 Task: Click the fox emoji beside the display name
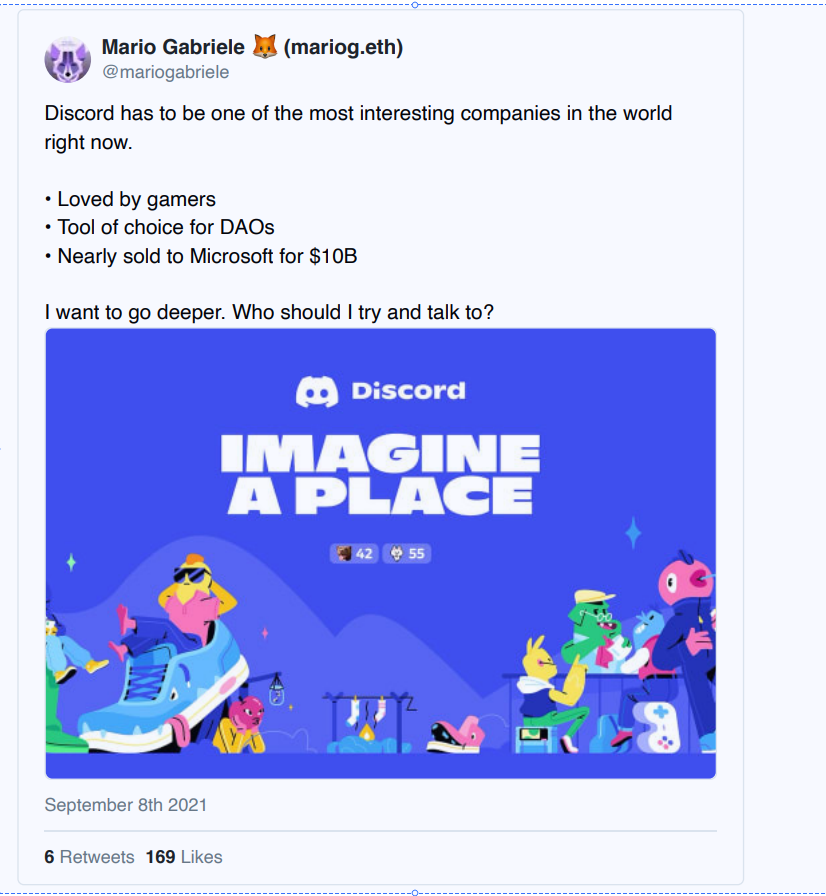tap(266, 46)
